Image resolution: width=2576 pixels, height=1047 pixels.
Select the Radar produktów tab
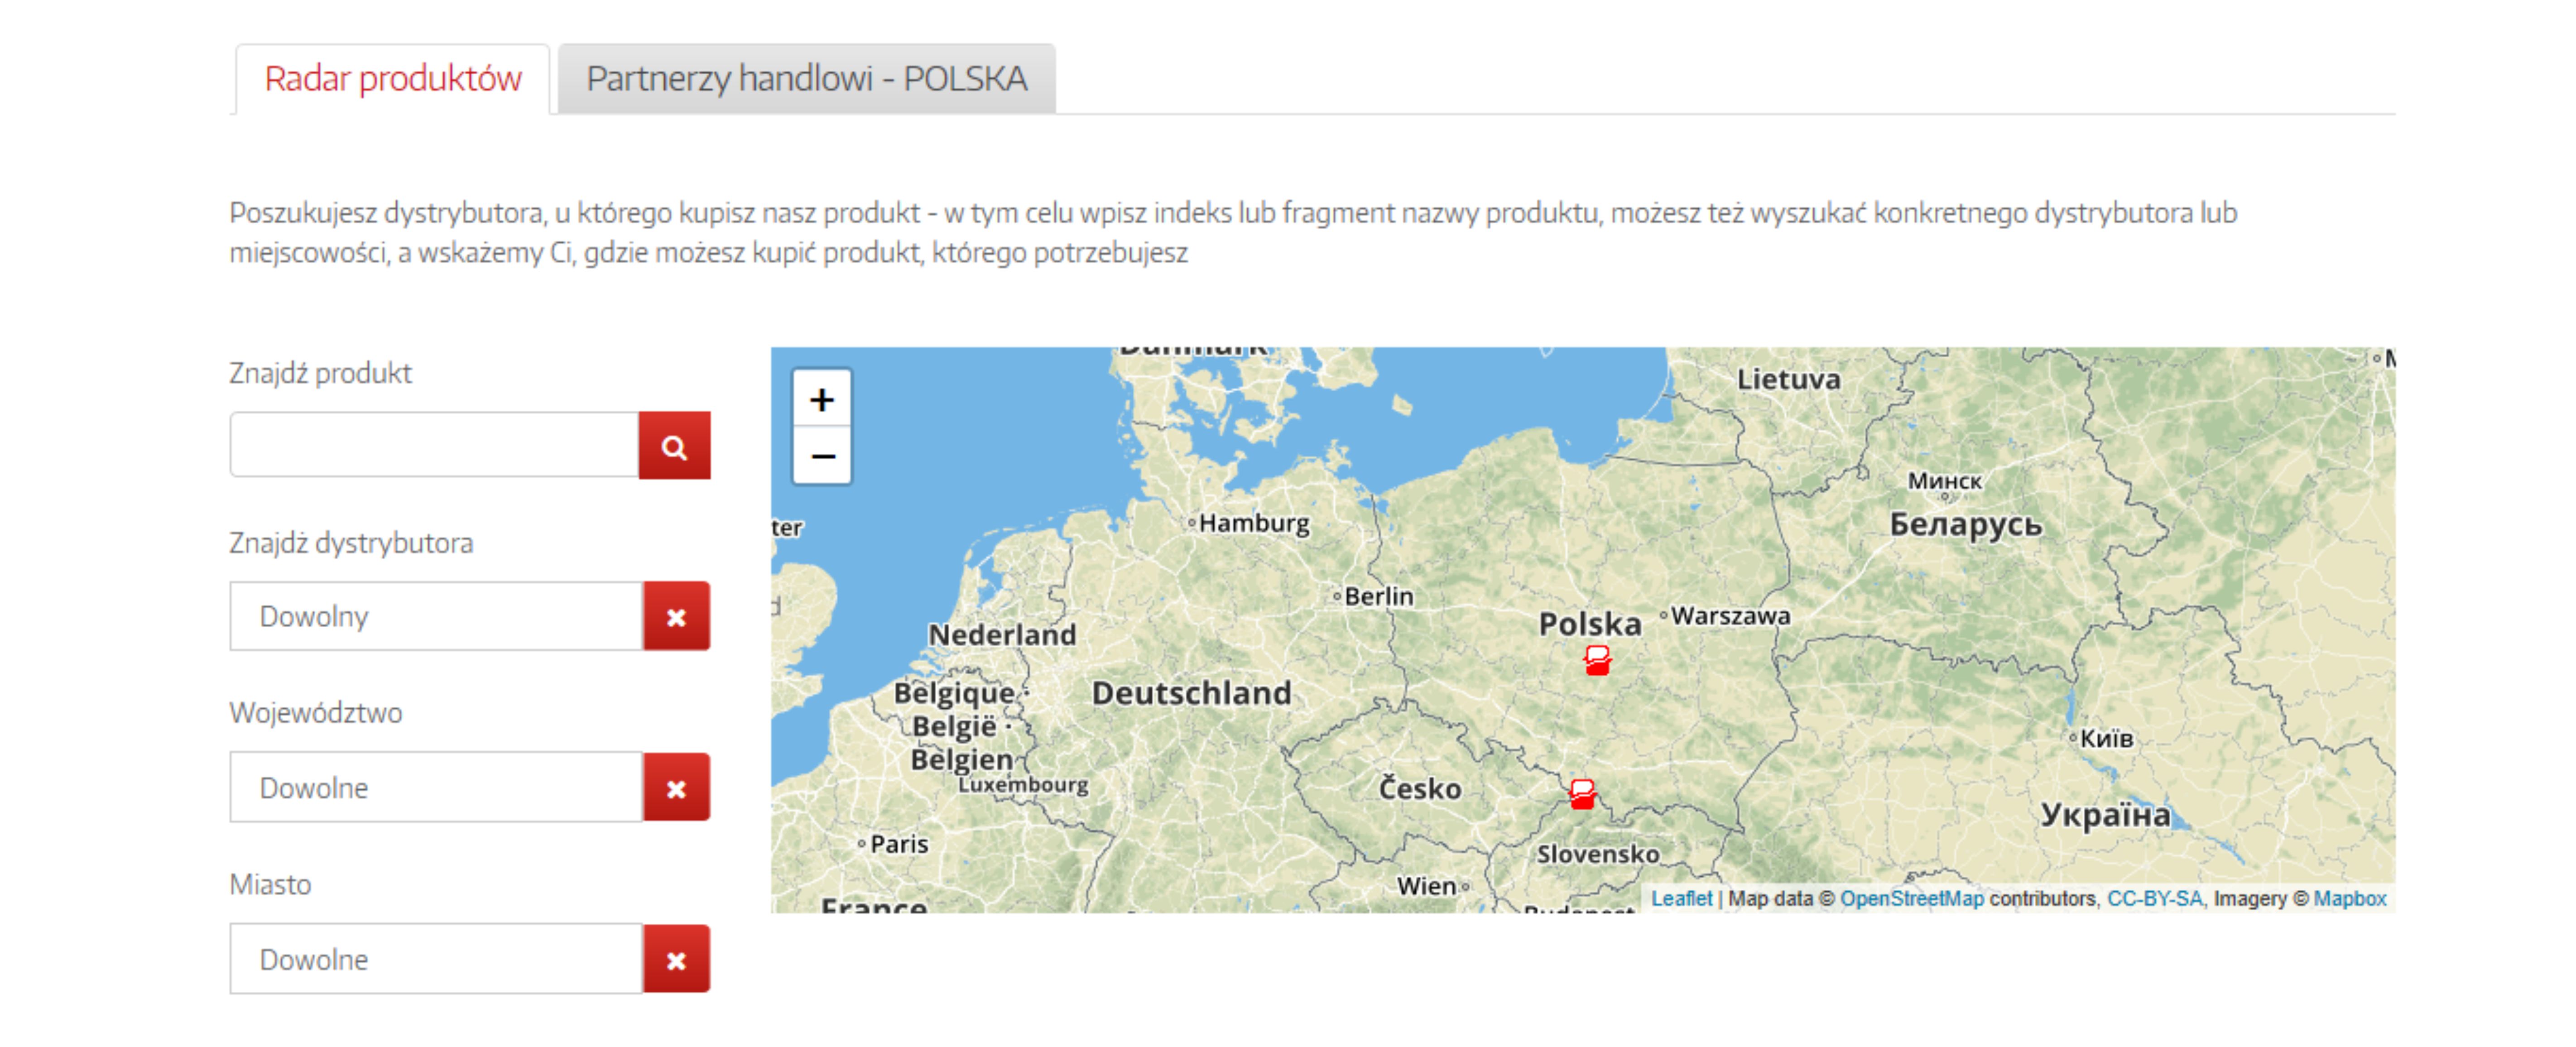(x=393, y=79)
